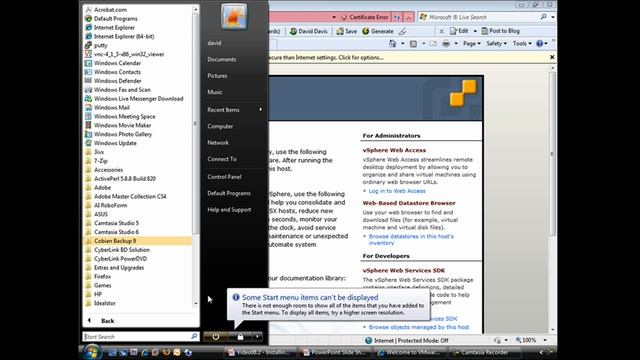Screen dimensions: 640x360
Task: Launch Default Programs in the programs list
Action: [115, 18]
